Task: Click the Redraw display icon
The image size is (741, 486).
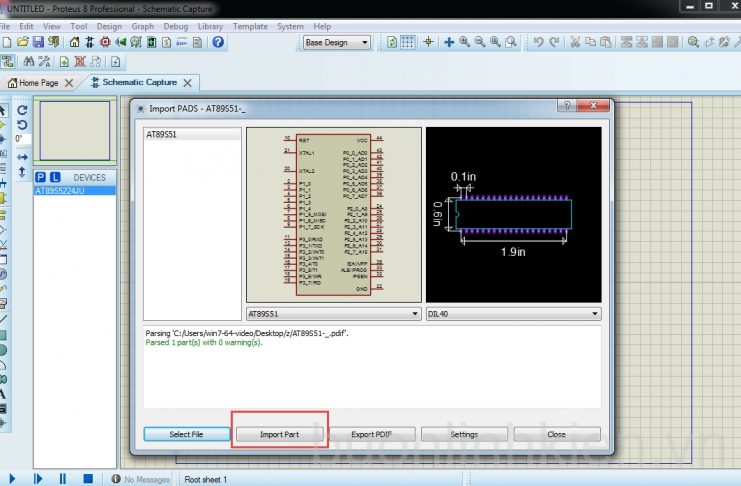Action: click(392, 42)
